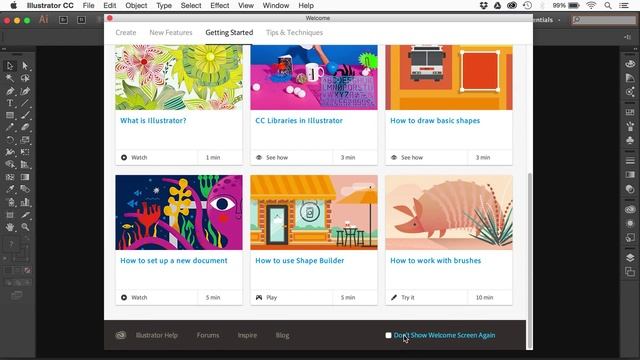Open Spotlight search in the macOS menu bar
This screenshot has height=360, width=640.
coord(608,6)
